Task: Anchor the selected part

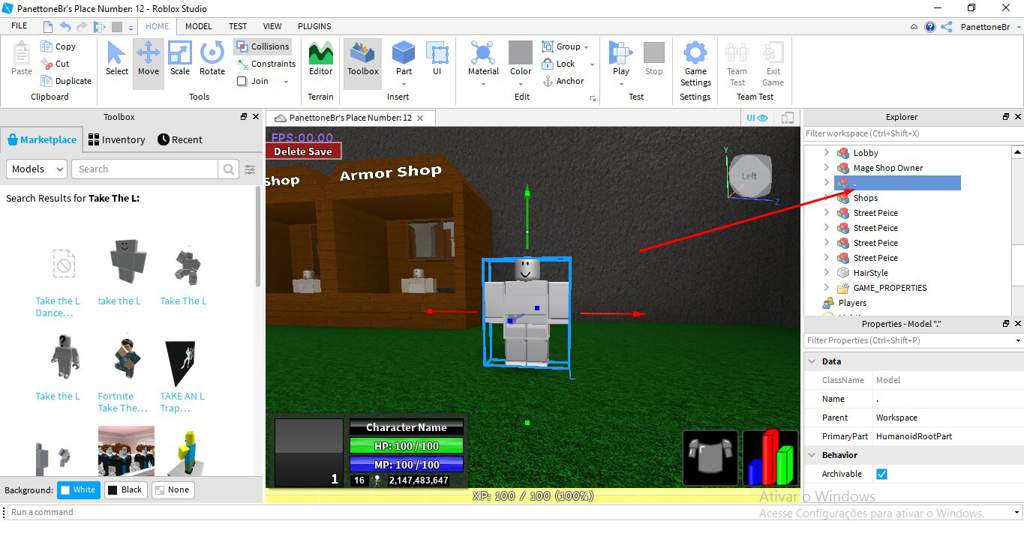Action: click(563, 81)
